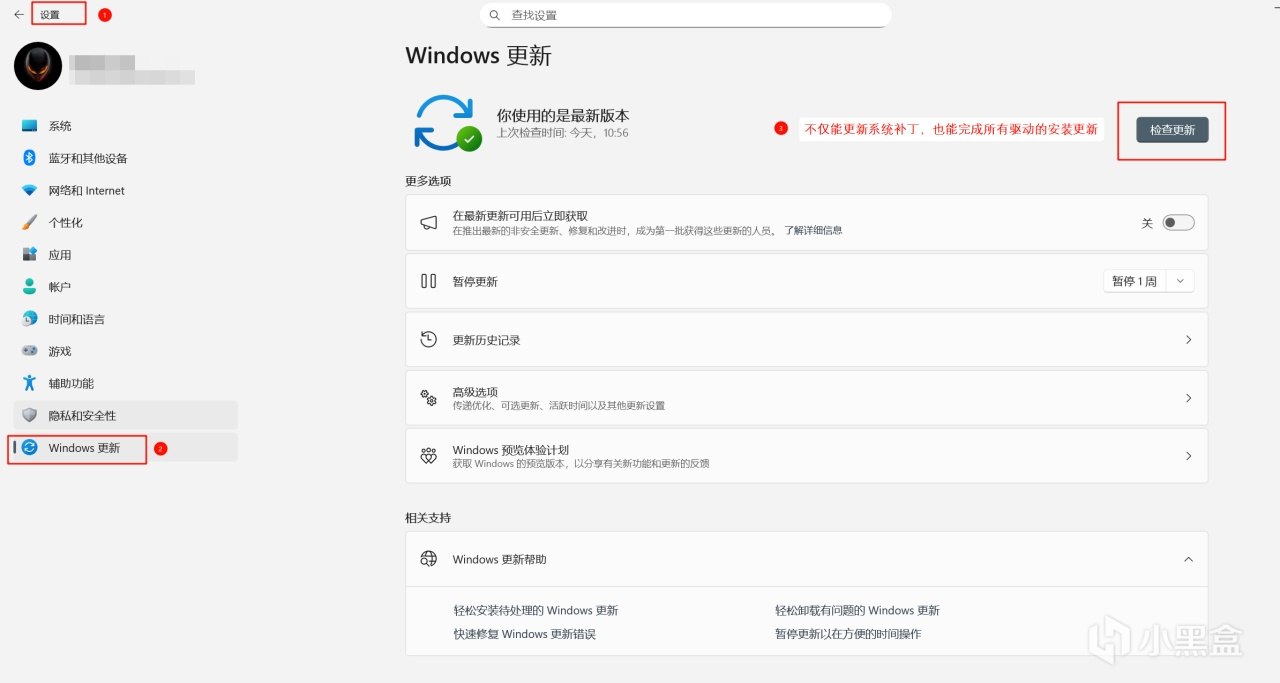The width and height of the screenshot is (1280, 683).
Task: Click the 上次检查时间: 今天, 10:56 text
Action: (563, 133)
